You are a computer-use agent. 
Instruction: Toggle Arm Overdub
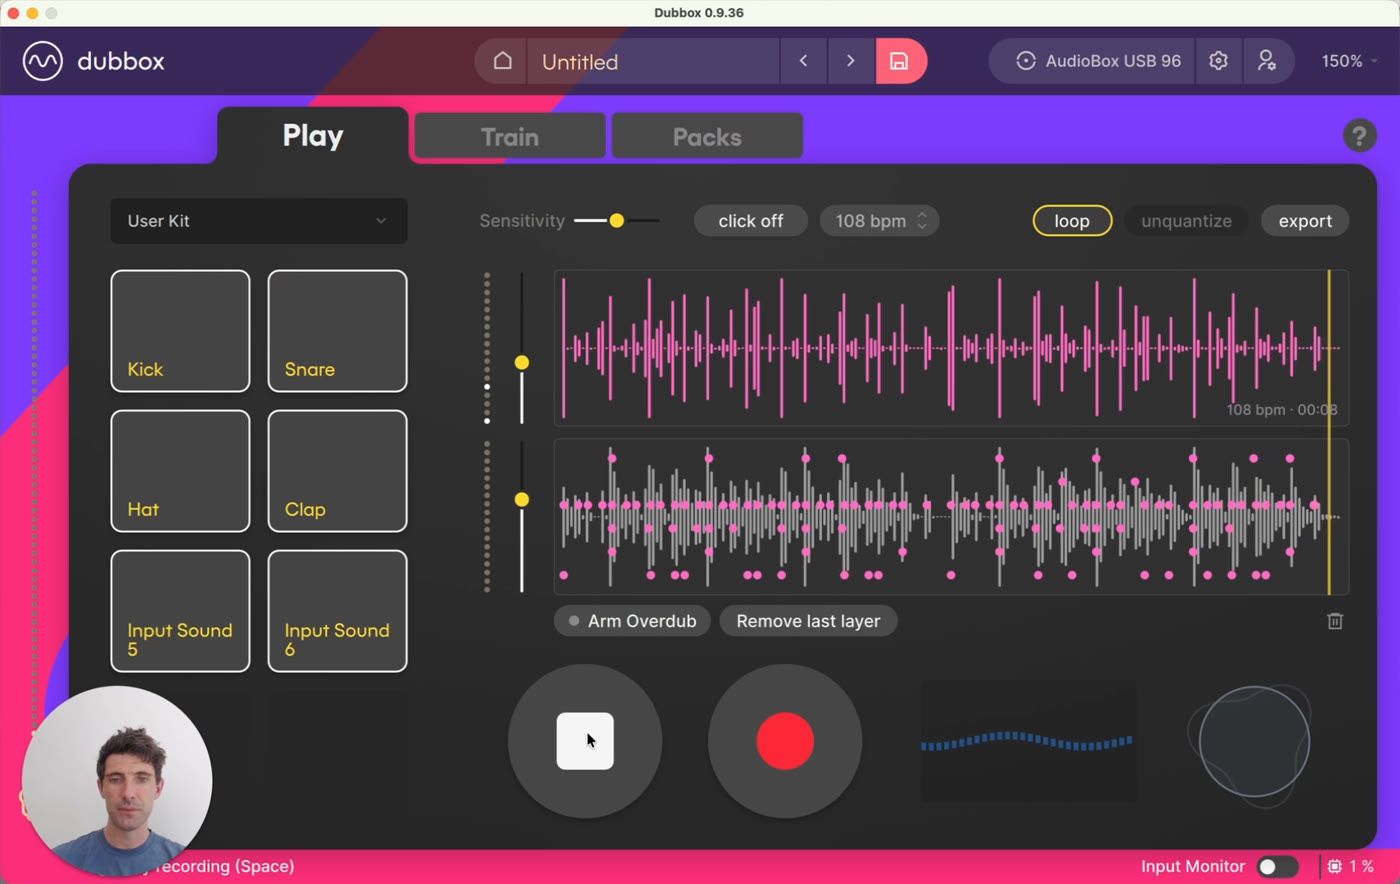point(632,621)
